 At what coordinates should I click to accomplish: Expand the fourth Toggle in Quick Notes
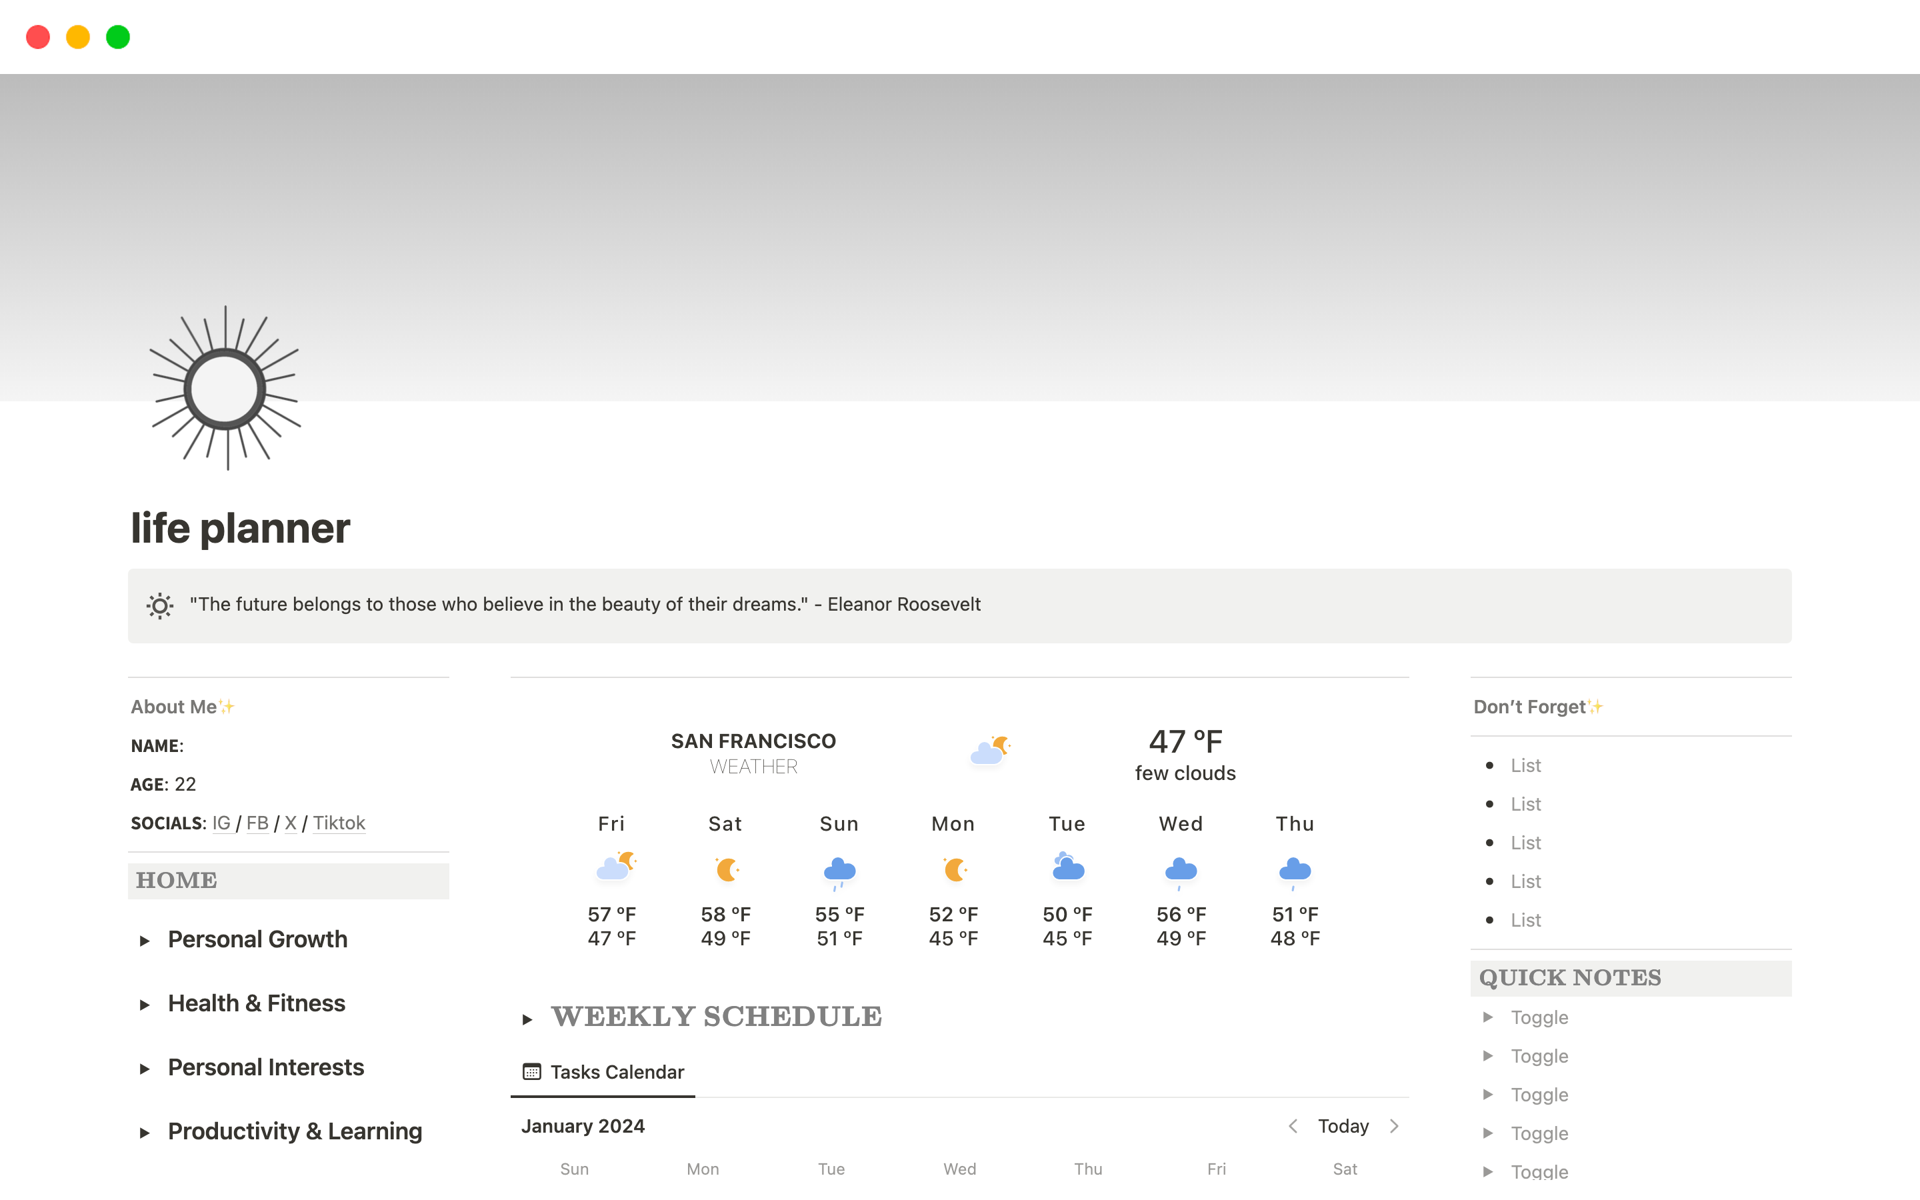tap(1488, 1133)
